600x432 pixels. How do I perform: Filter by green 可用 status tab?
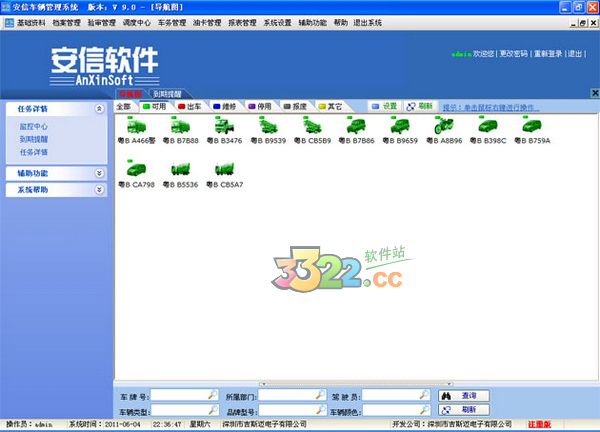click(x=155, y=106)
